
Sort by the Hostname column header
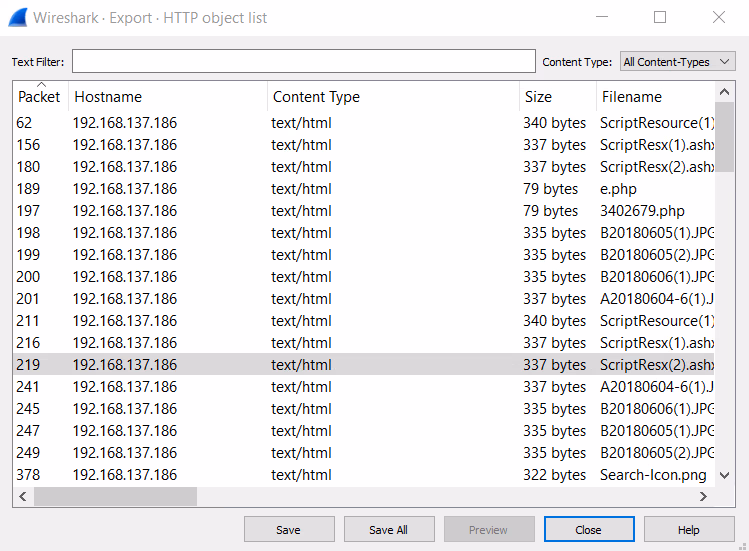[168, 97]
